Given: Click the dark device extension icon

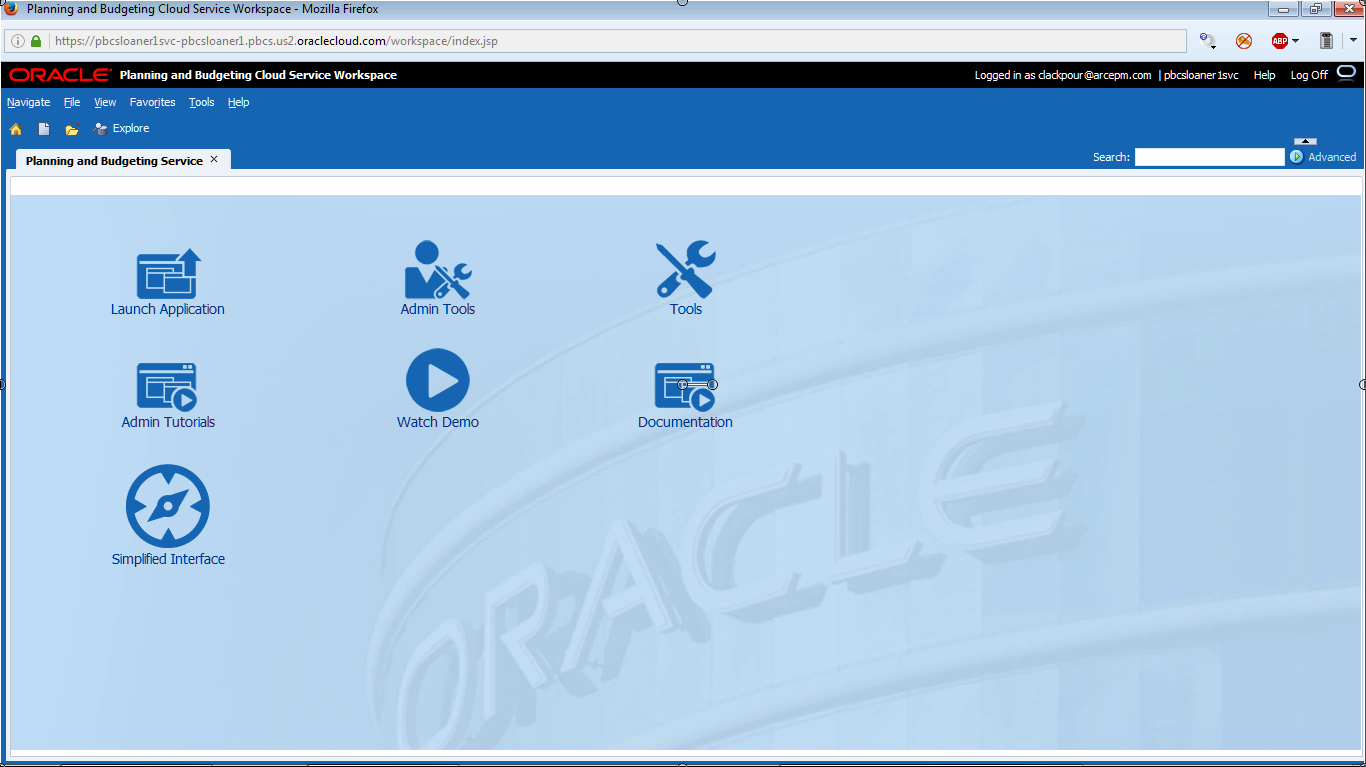Looking at the screenshot, I should tap(1327, 41).
